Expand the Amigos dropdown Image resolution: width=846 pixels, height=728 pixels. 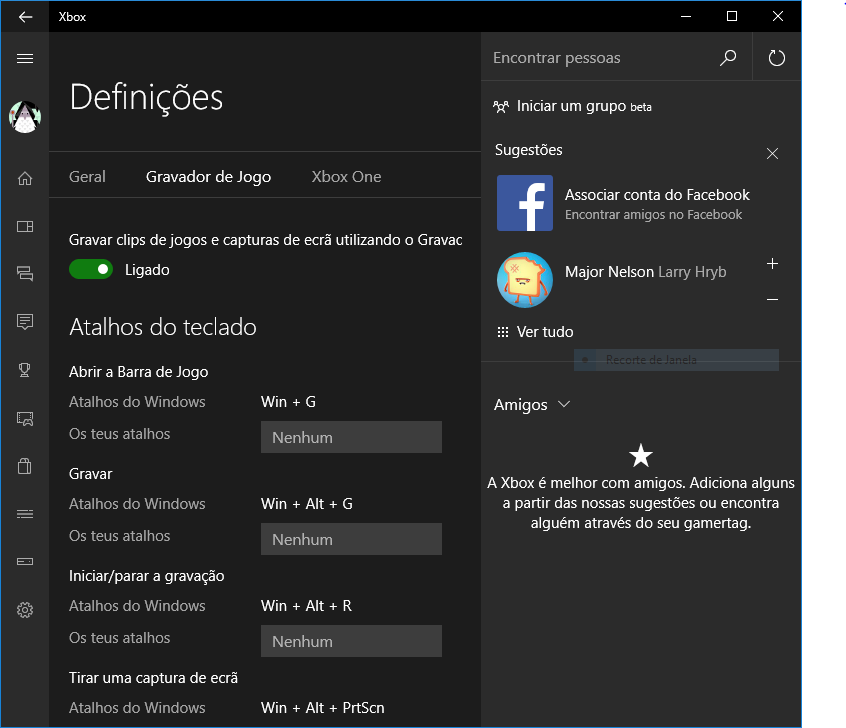click(x=532, y=405)
